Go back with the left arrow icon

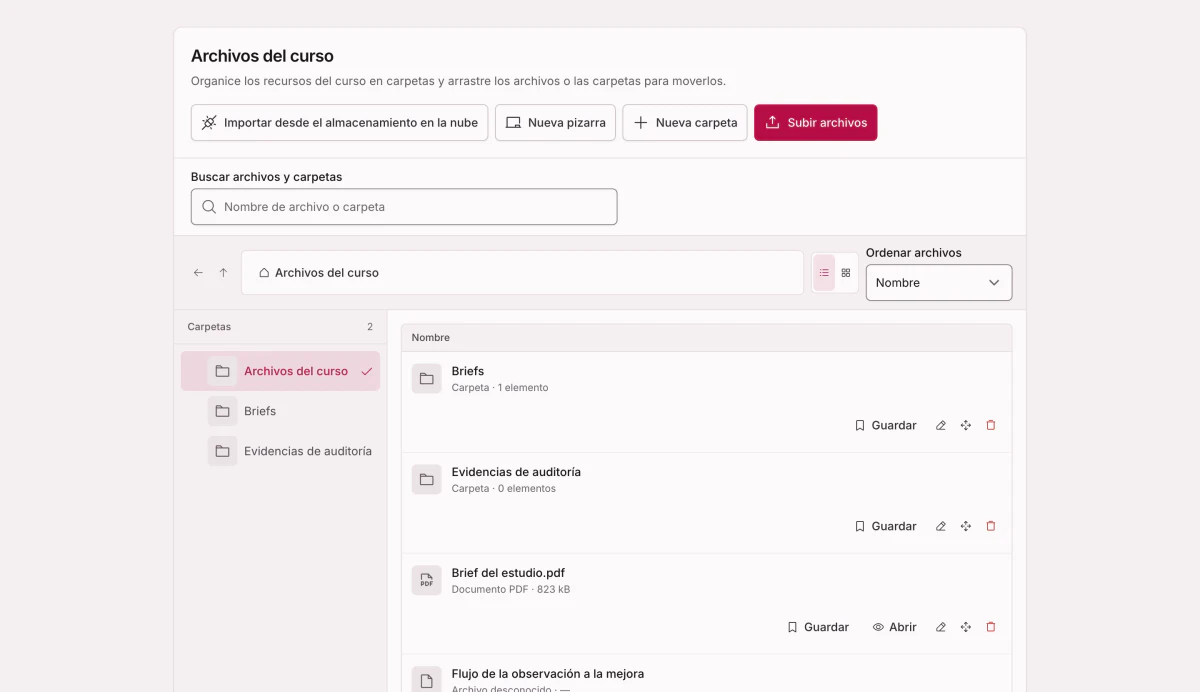coord(198,273)
